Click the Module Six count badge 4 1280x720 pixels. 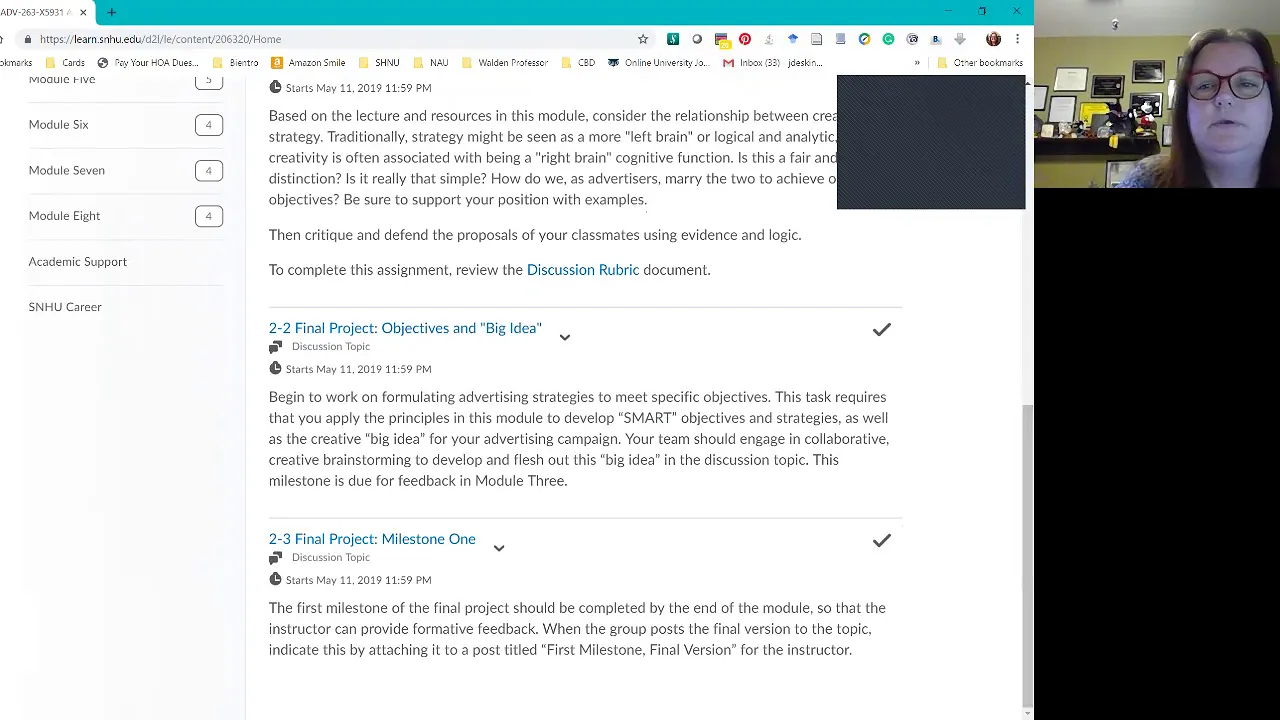[x=208, y=125]
